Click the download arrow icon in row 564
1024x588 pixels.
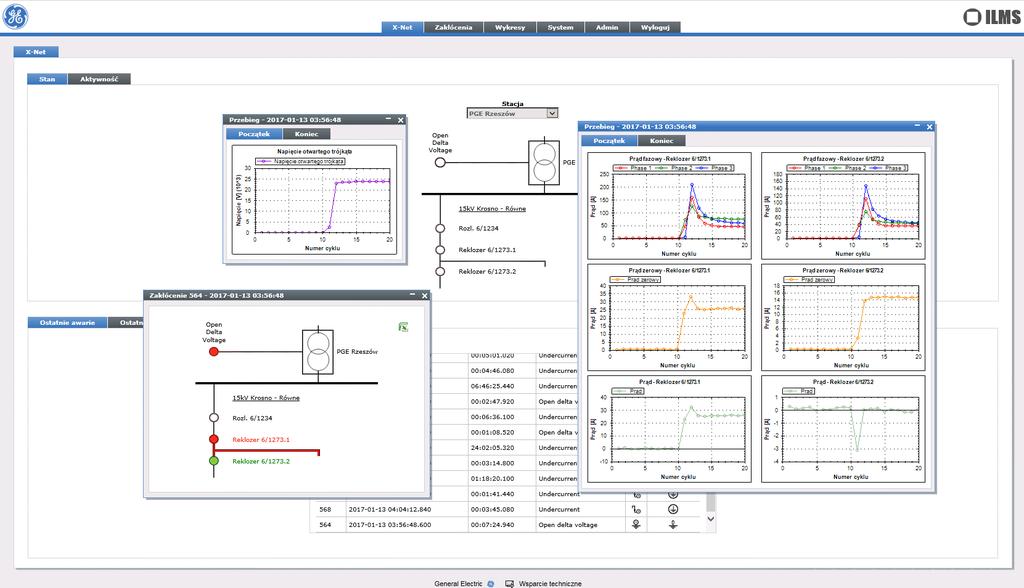click(673, 524)
